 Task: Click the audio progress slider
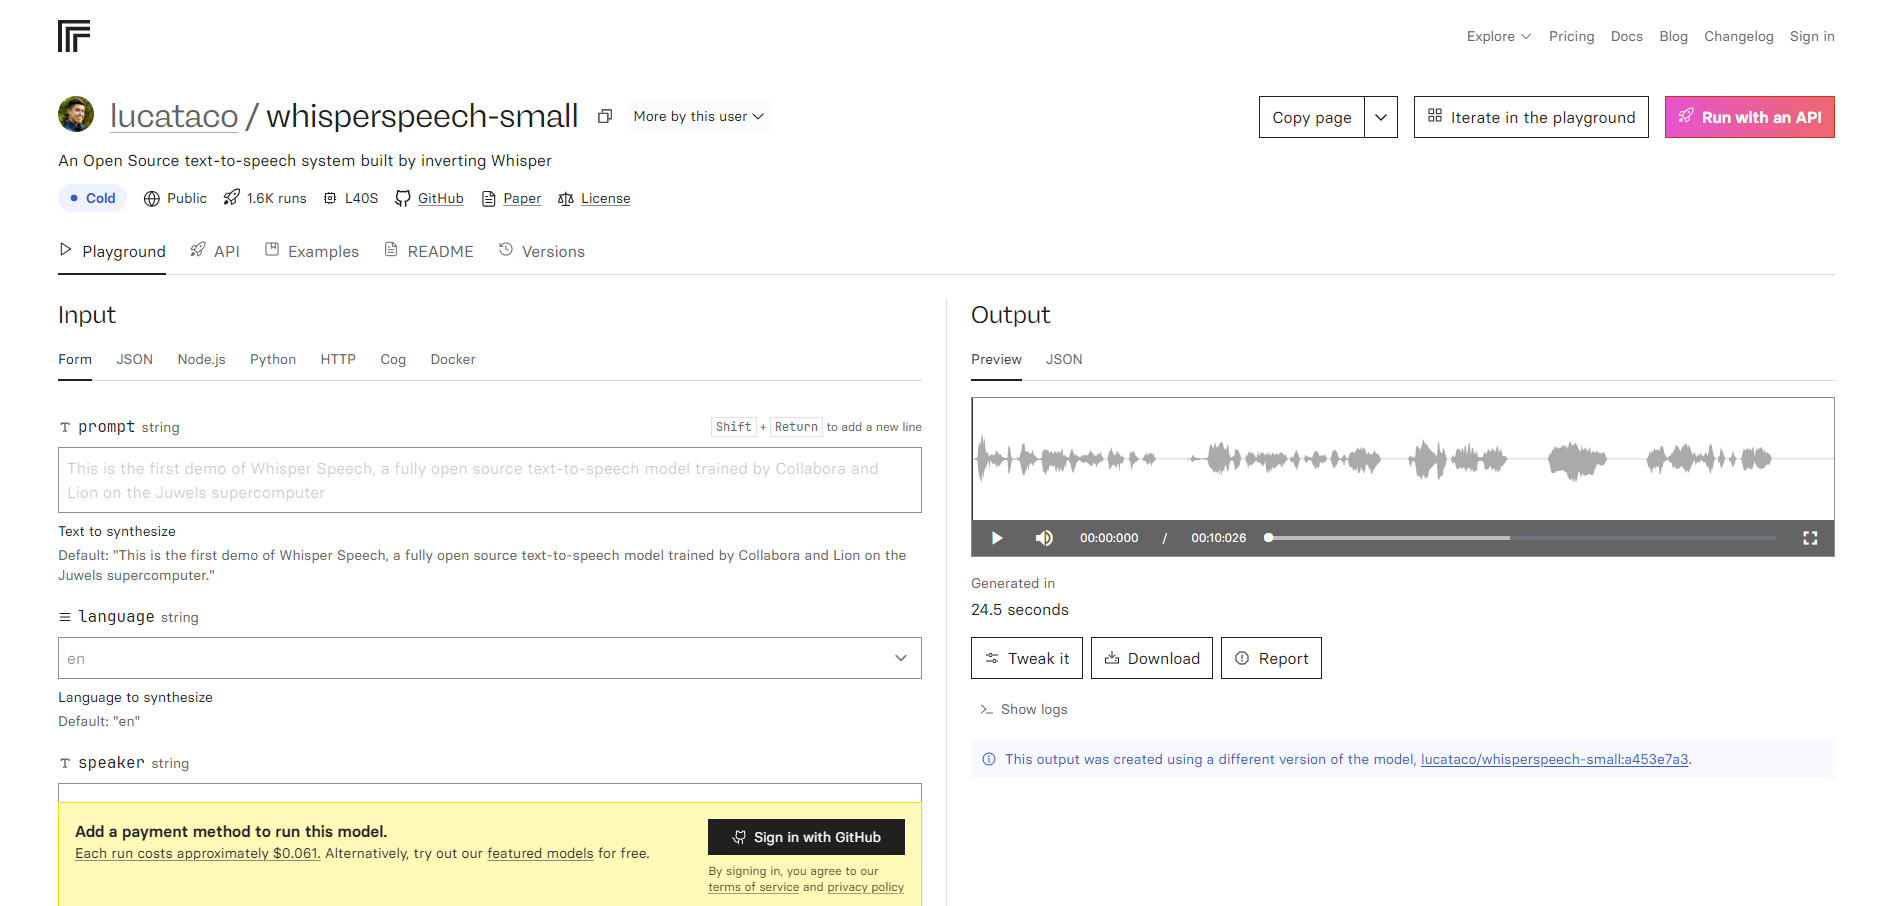1521,538
